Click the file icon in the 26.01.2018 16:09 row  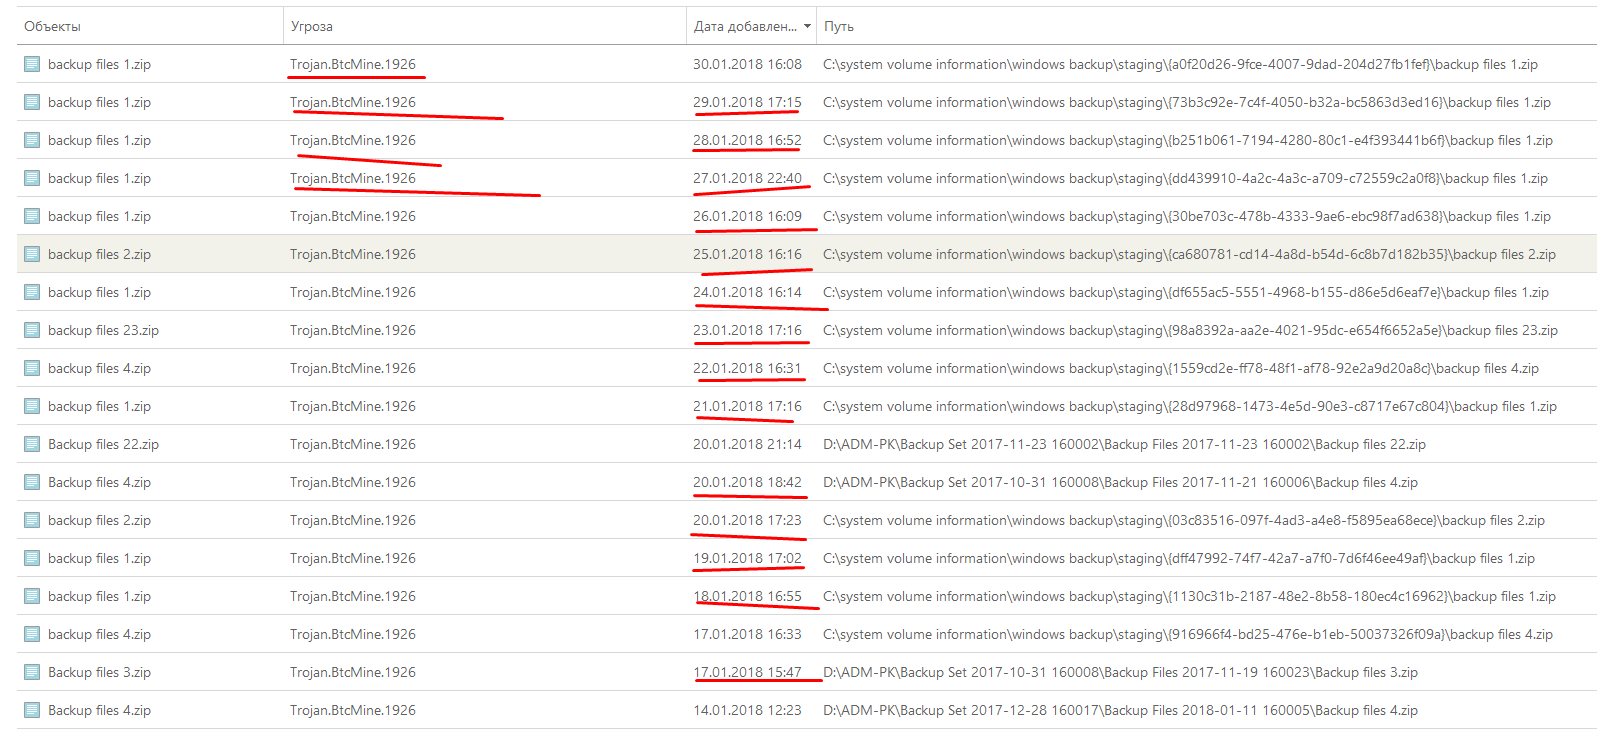click(x=32, y=216)
